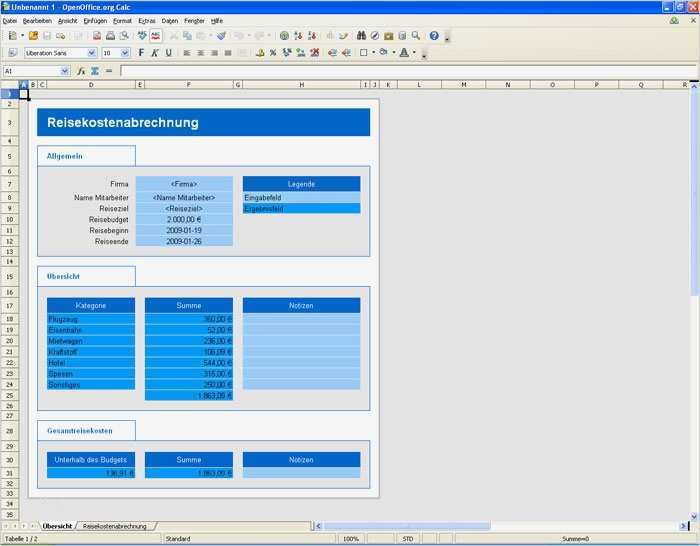Viewport: 700px width, 546px height.
Task: Open the Find & Replace binoculars icon
Action: (361, 35)
